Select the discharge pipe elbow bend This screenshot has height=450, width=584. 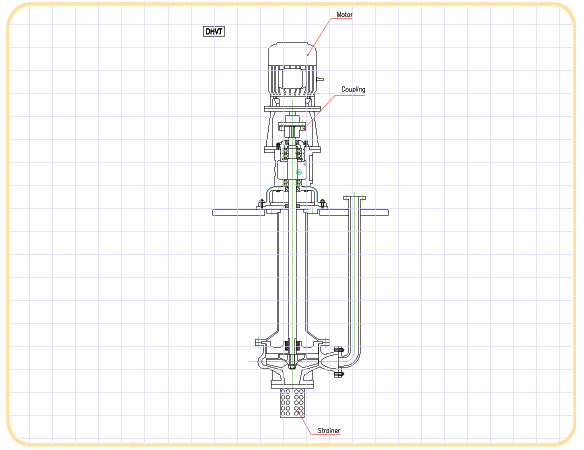pos(352,356)
